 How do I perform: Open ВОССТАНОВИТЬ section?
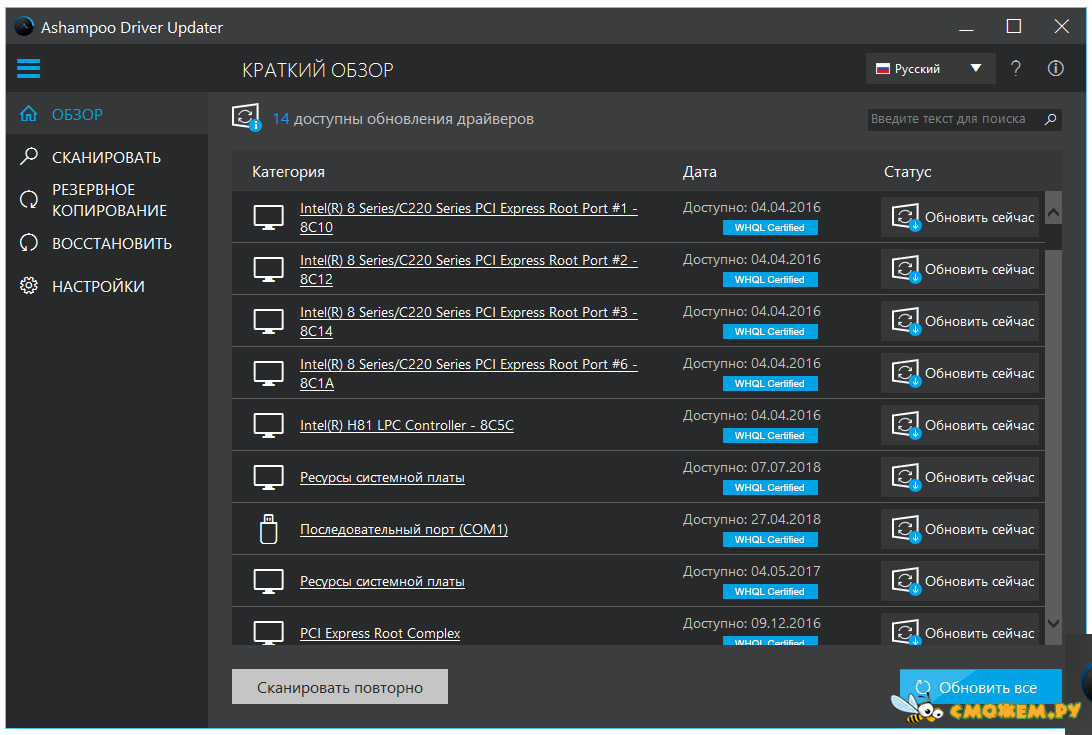click(111, 244)
